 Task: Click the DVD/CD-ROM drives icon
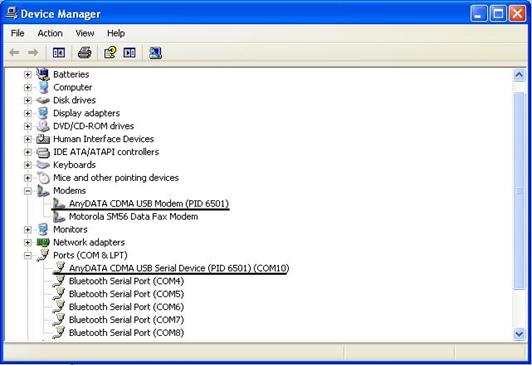pos(43,126)
